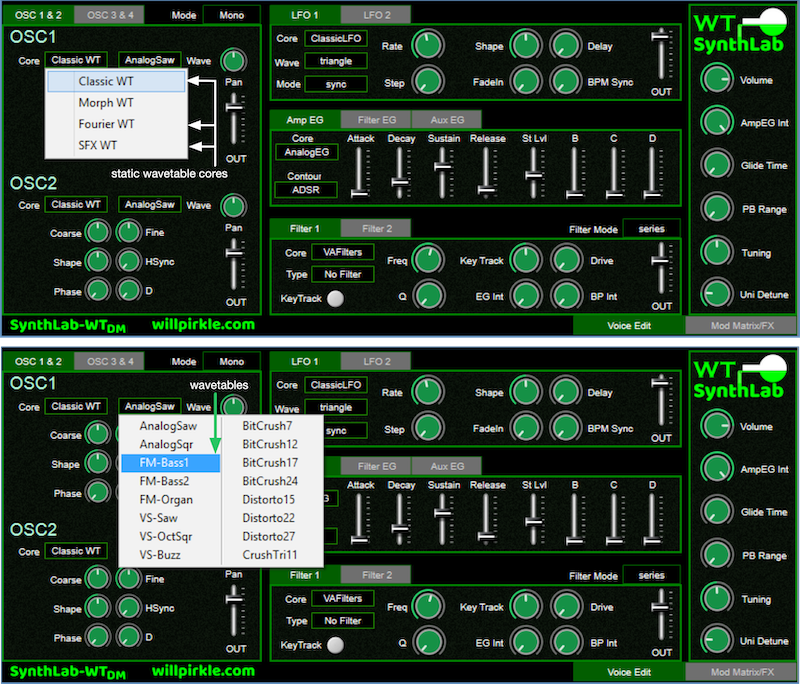This screenshot has width=800, height=684.
Task: Click OSC1 Pan slider in upper panel
Action: [234, 118]
